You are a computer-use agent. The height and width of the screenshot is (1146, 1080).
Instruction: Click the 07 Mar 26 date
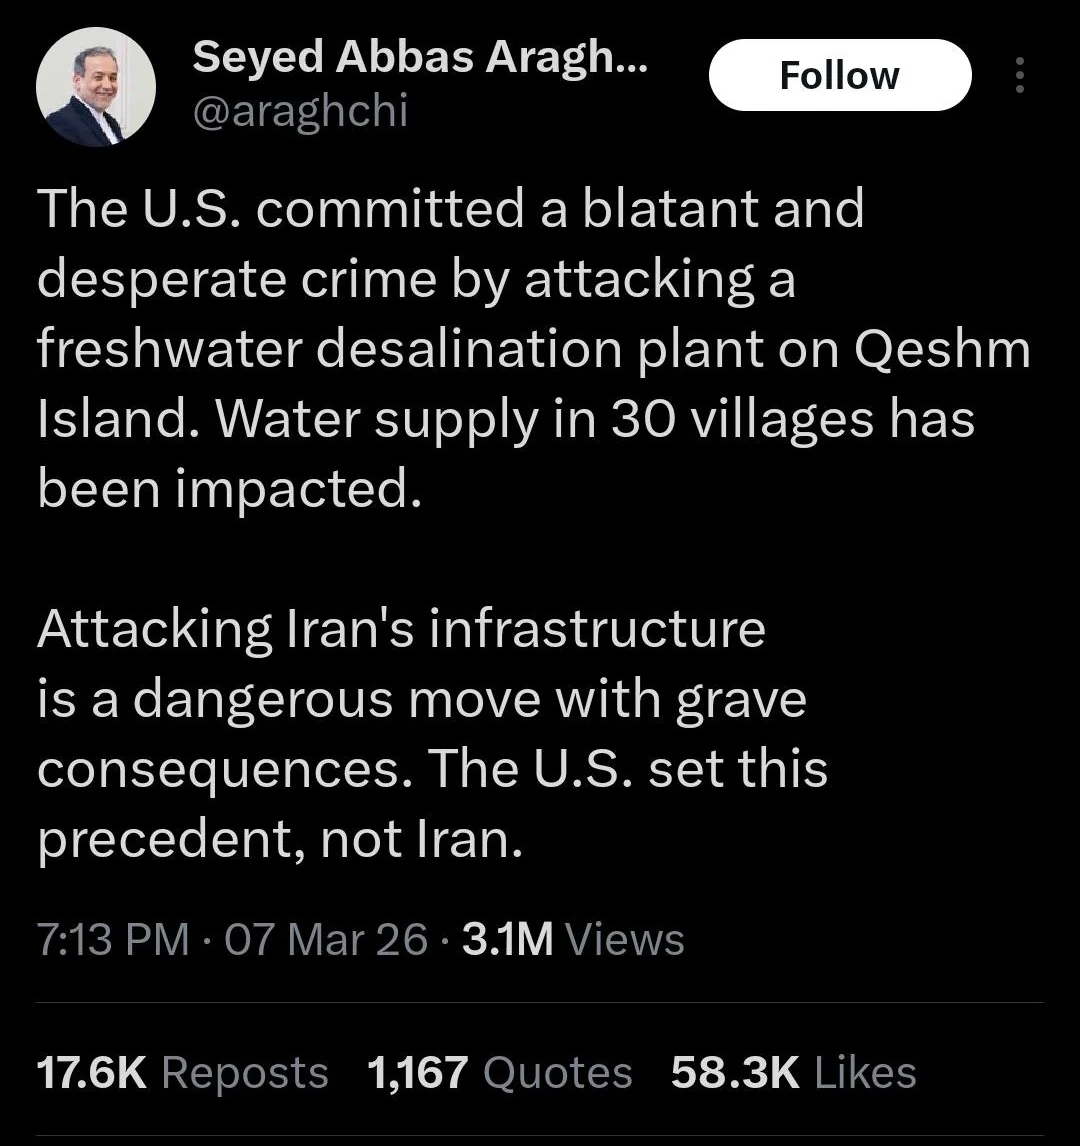[x=326, y=939]
